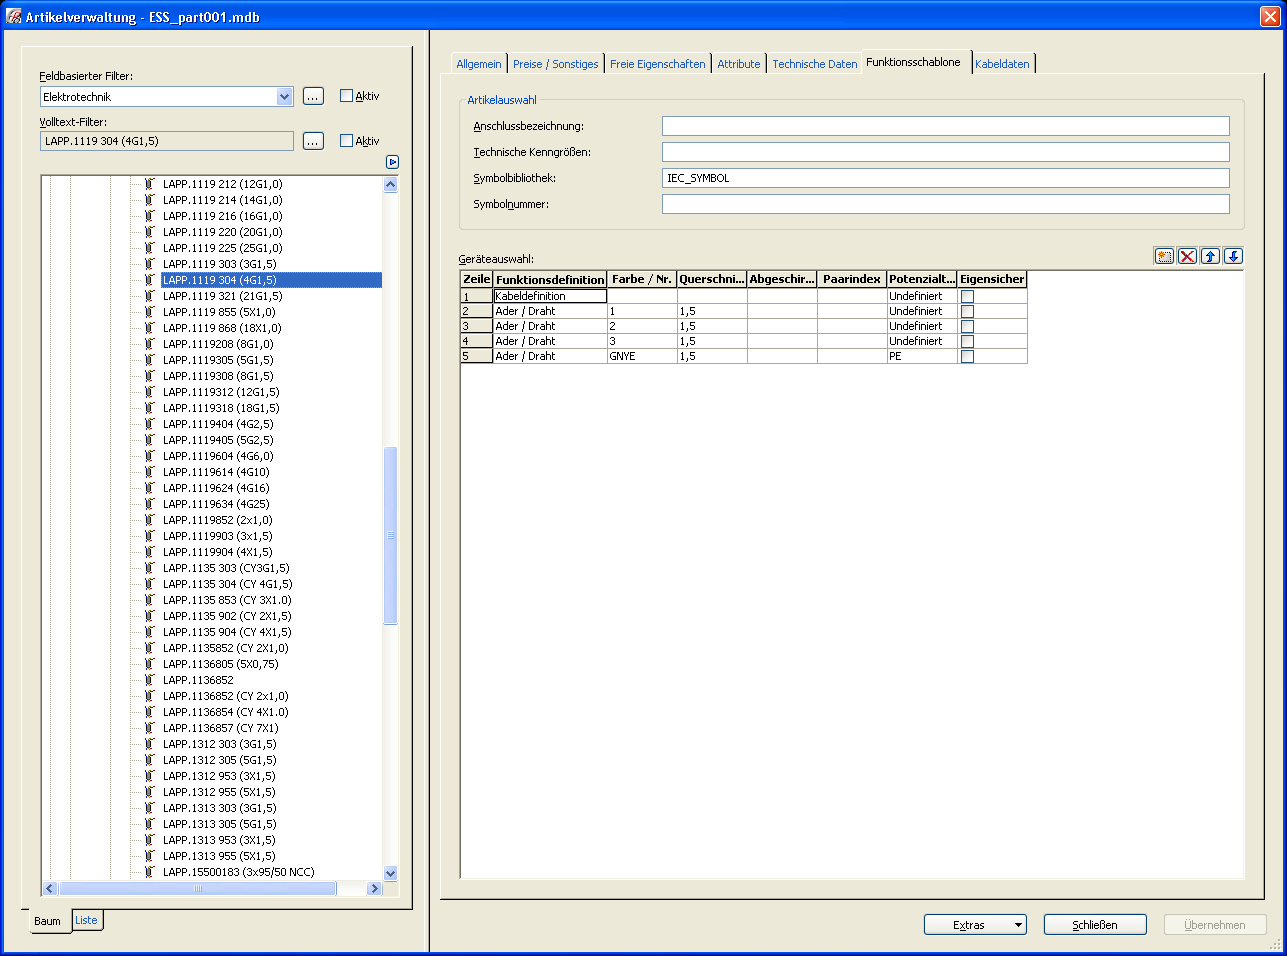Click in Technische Kenngrößen input field
This screenshot has width=1287, height=956.
945,152
